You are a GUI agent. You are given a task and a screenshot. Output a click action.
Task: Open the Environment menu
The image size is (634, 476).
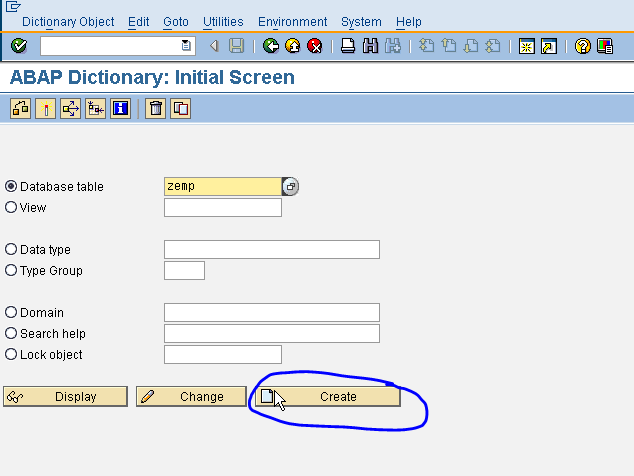[x=292, y=22]
